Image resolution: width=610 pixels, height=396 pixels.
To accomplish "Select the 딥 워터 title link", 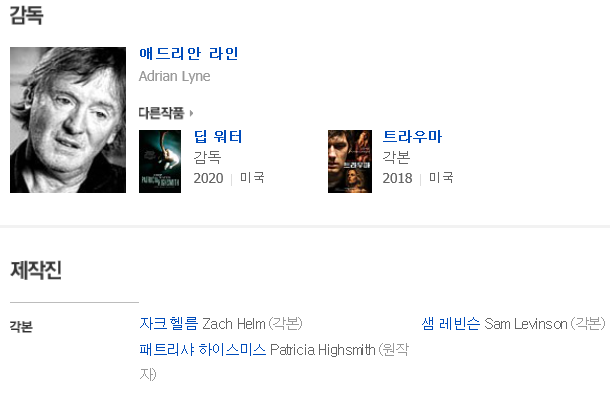I will (x=218, y=137).
